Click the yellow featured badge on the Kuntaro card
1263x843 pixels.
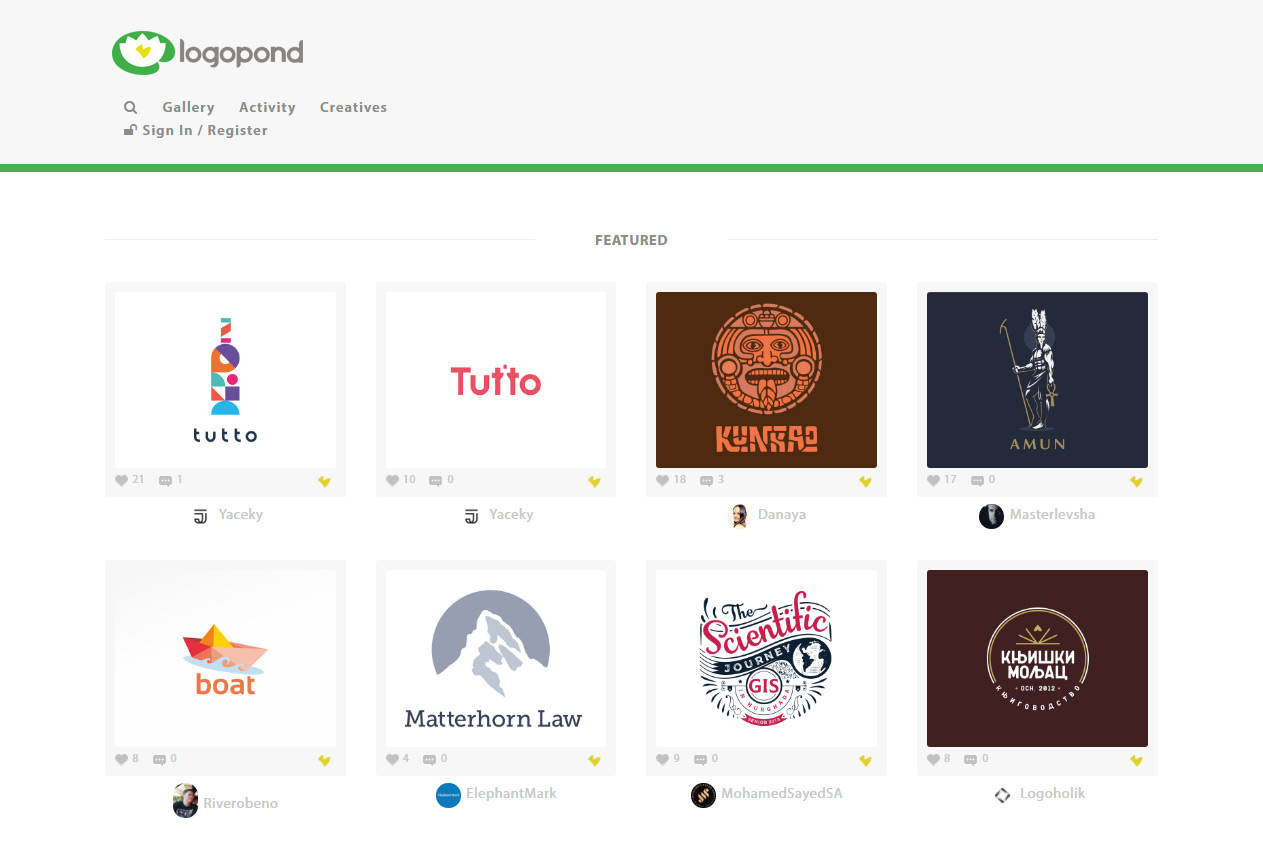[865, 481]
